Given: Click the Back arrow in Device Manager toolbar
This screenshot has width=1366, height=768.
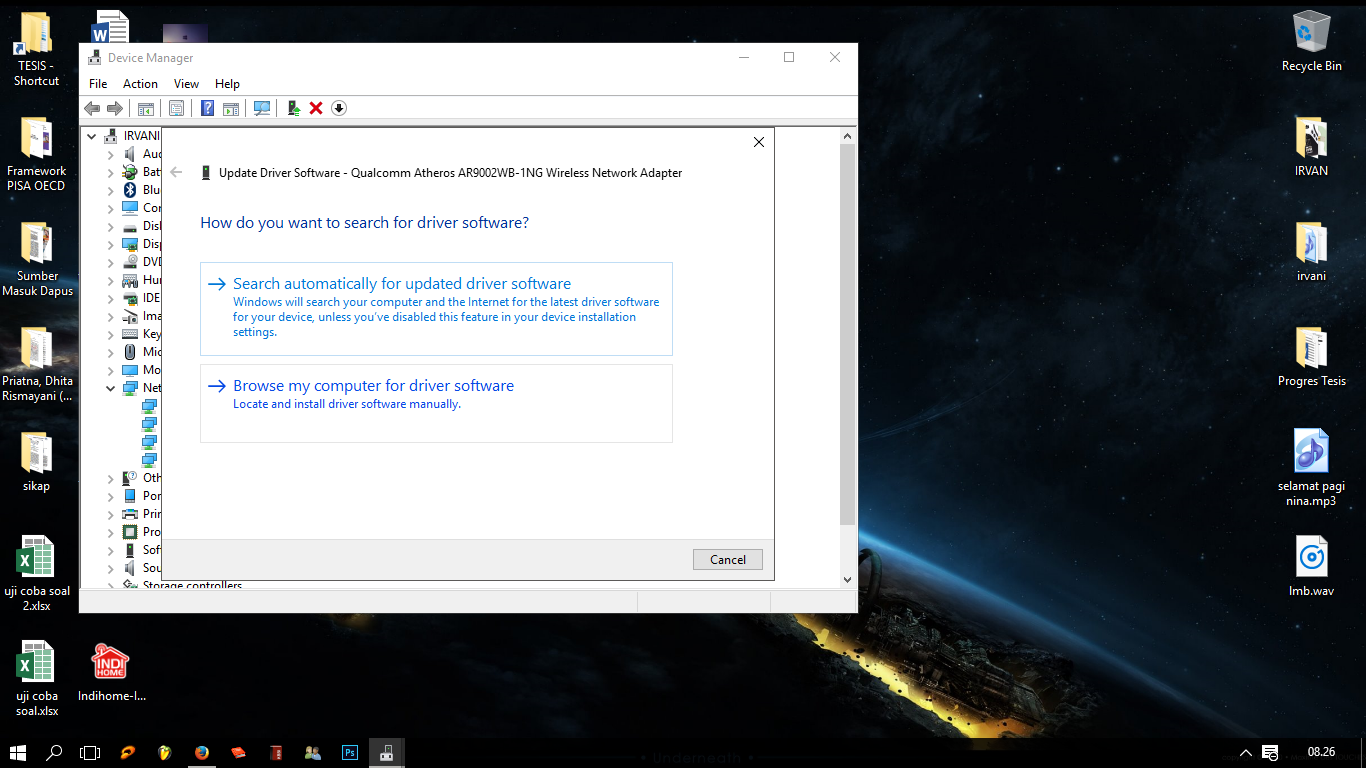Looking at the screenshot, I should (x=92, y=108).
